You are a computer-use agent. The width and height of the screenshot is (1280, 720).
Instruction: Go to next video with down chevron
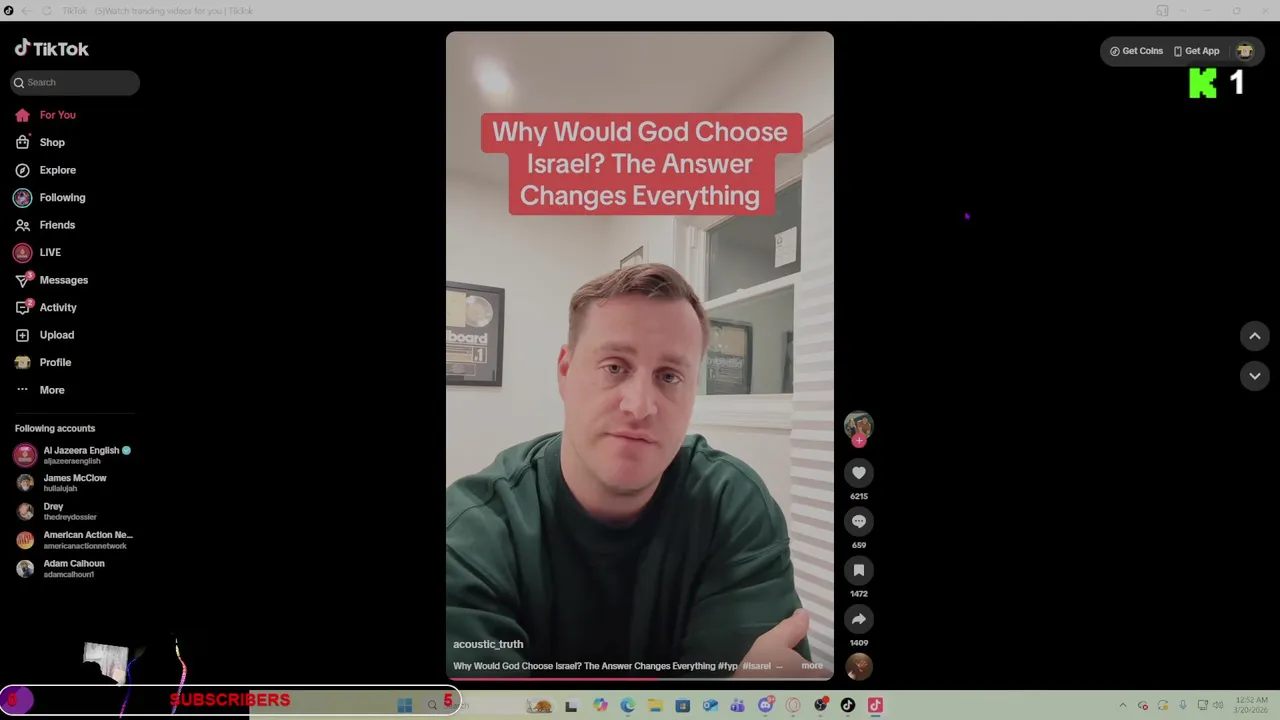(x=1255, y=376)
